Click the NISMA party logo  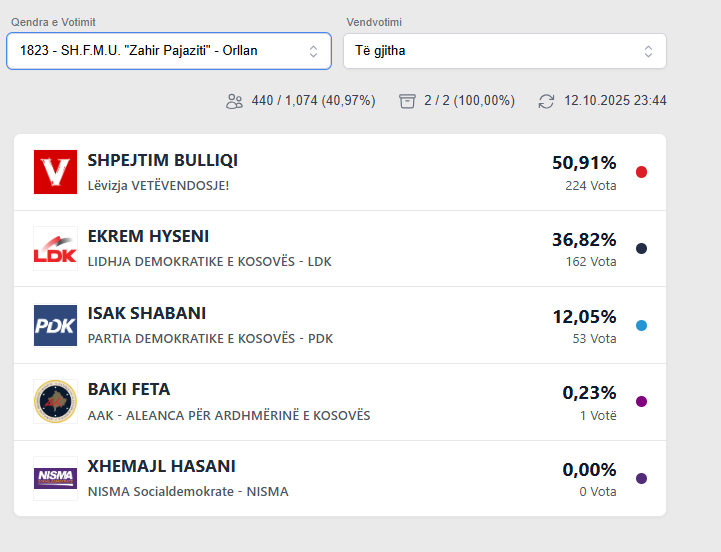pos(55,479)
